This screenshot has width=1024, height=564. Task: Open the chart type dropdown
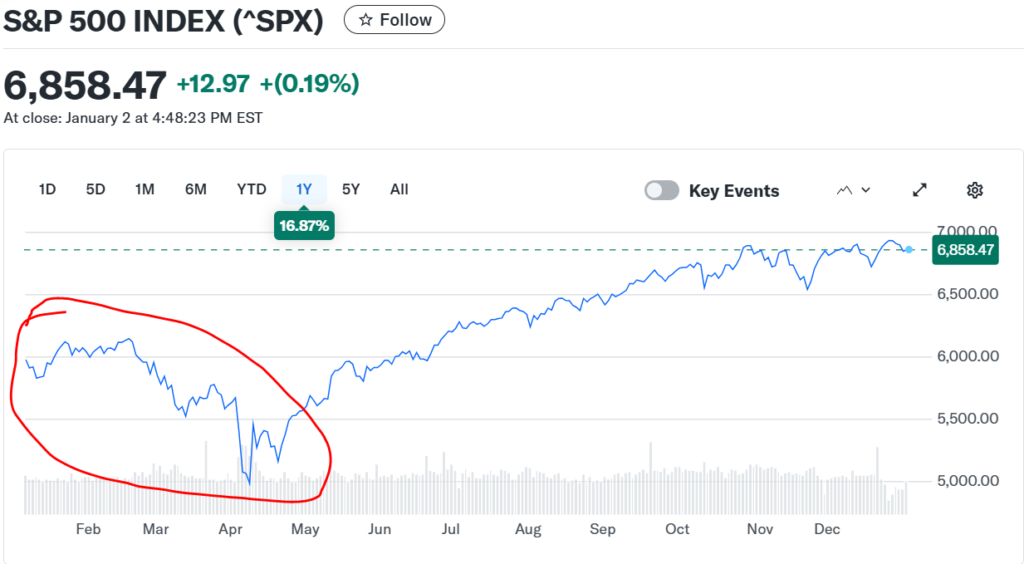point(853,190)
